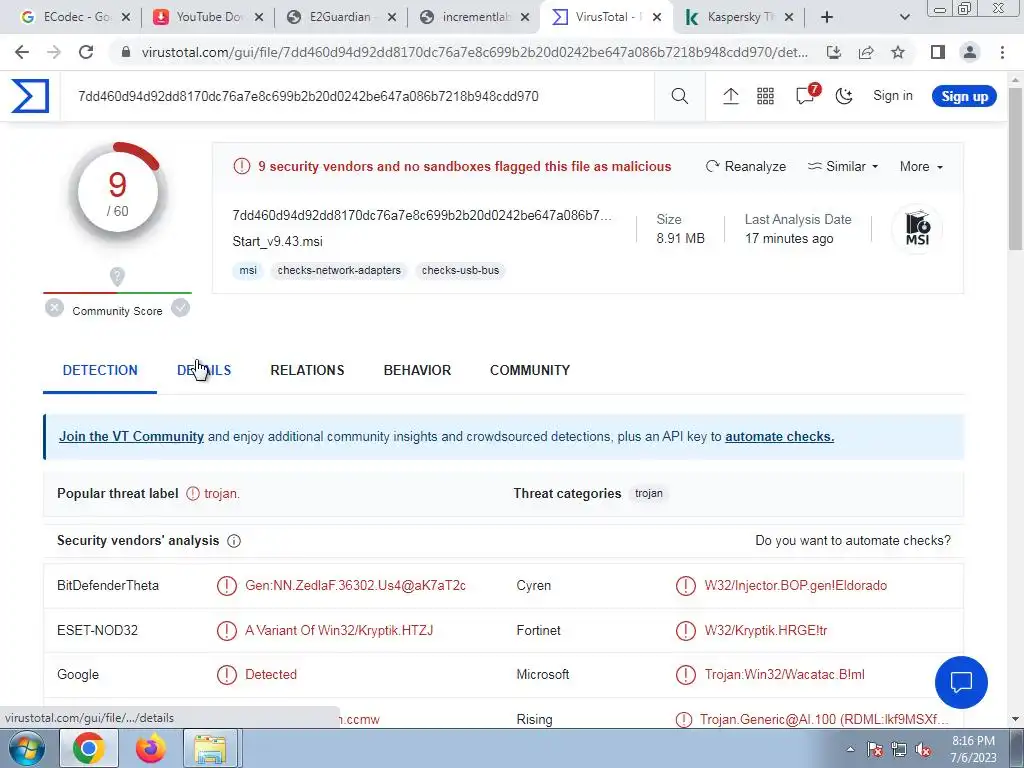The width and height of the screenshot is (1024, 768).
Task: Click the Sign in link
Action: tap(893, 96)
